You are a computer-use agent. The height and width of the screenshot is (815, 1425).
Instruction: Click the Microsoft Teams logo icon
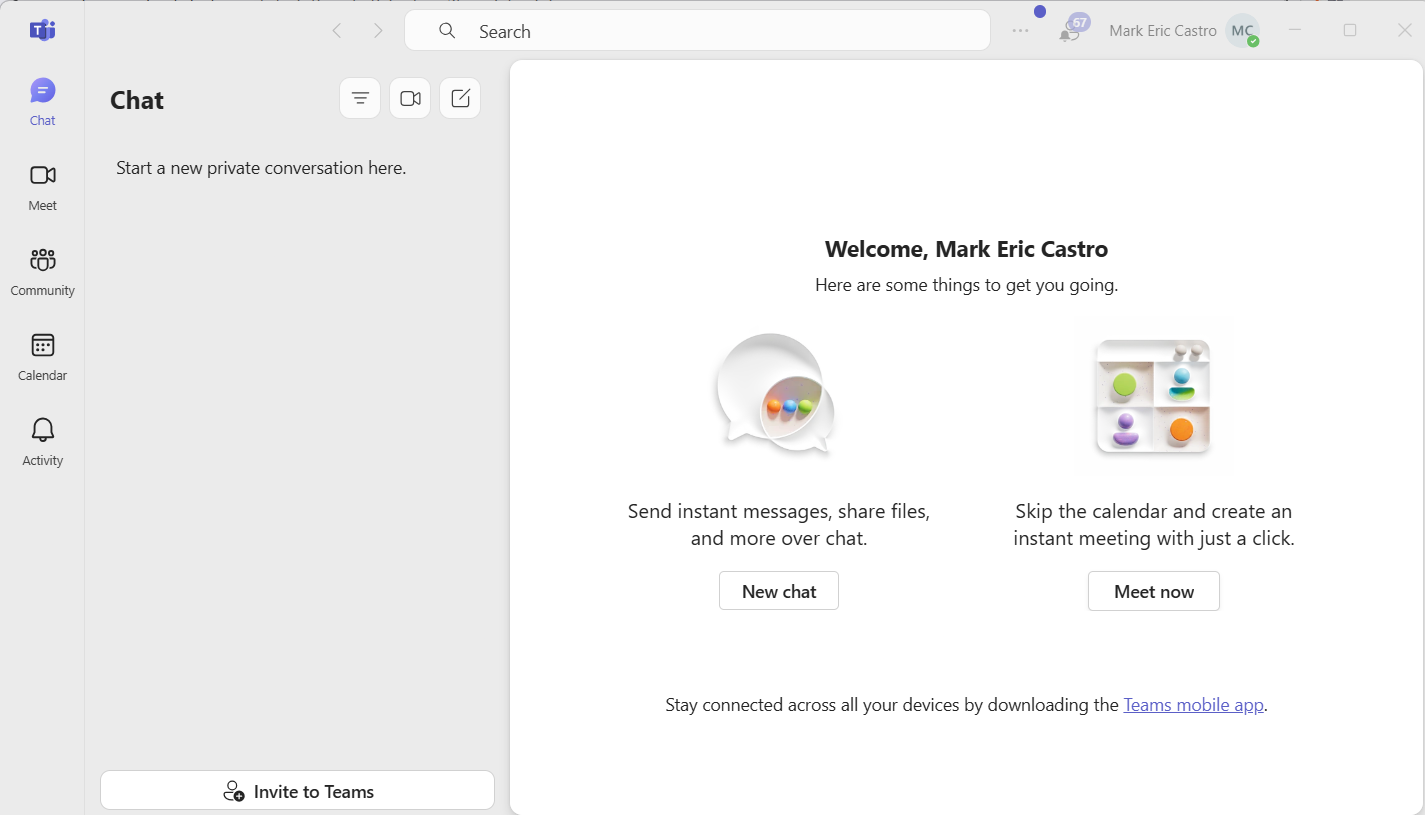pyautogui.click(x=42, y=30)
